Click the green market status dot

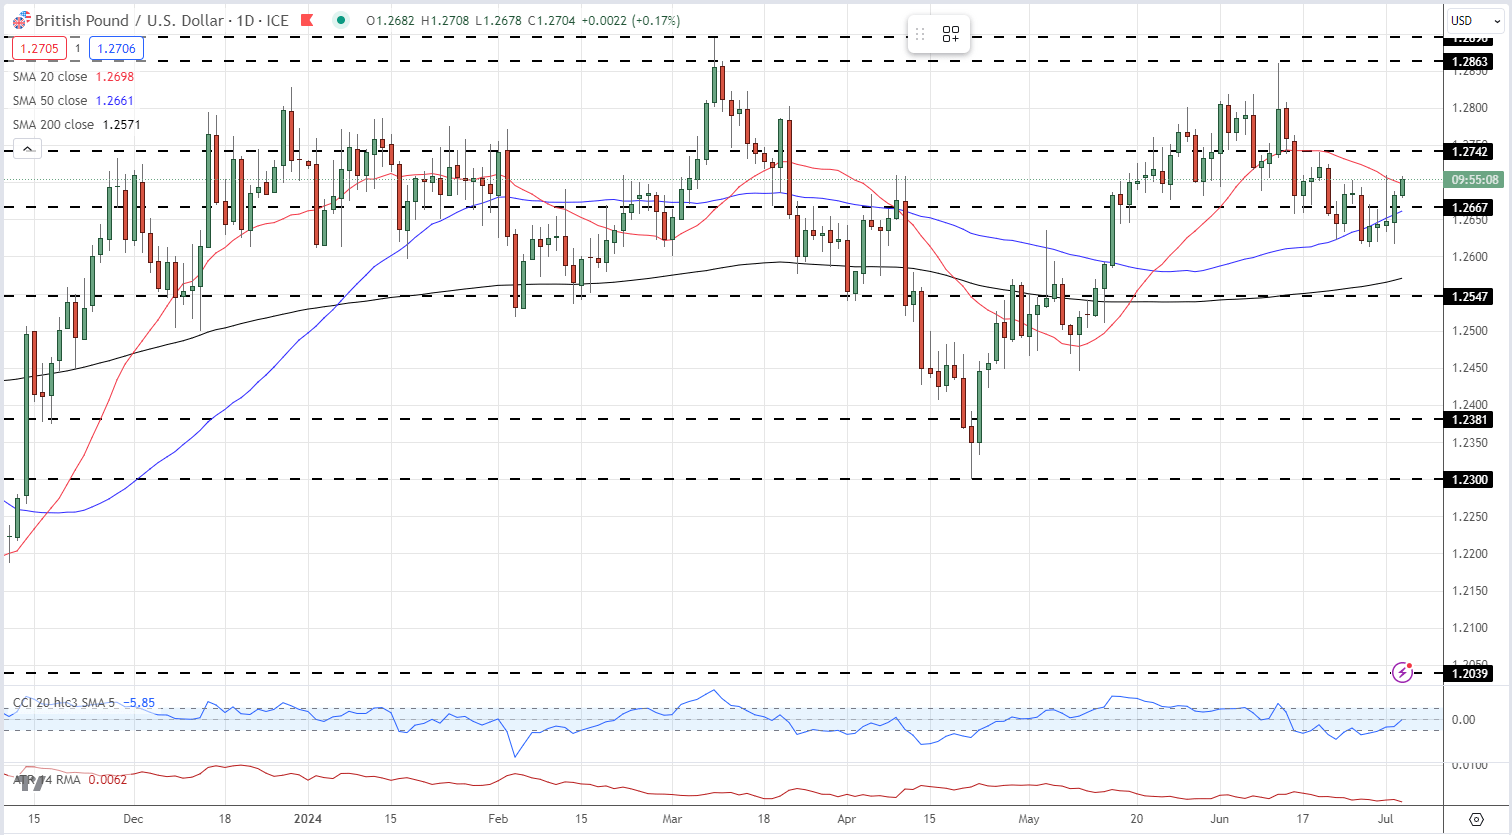[341, 20]
